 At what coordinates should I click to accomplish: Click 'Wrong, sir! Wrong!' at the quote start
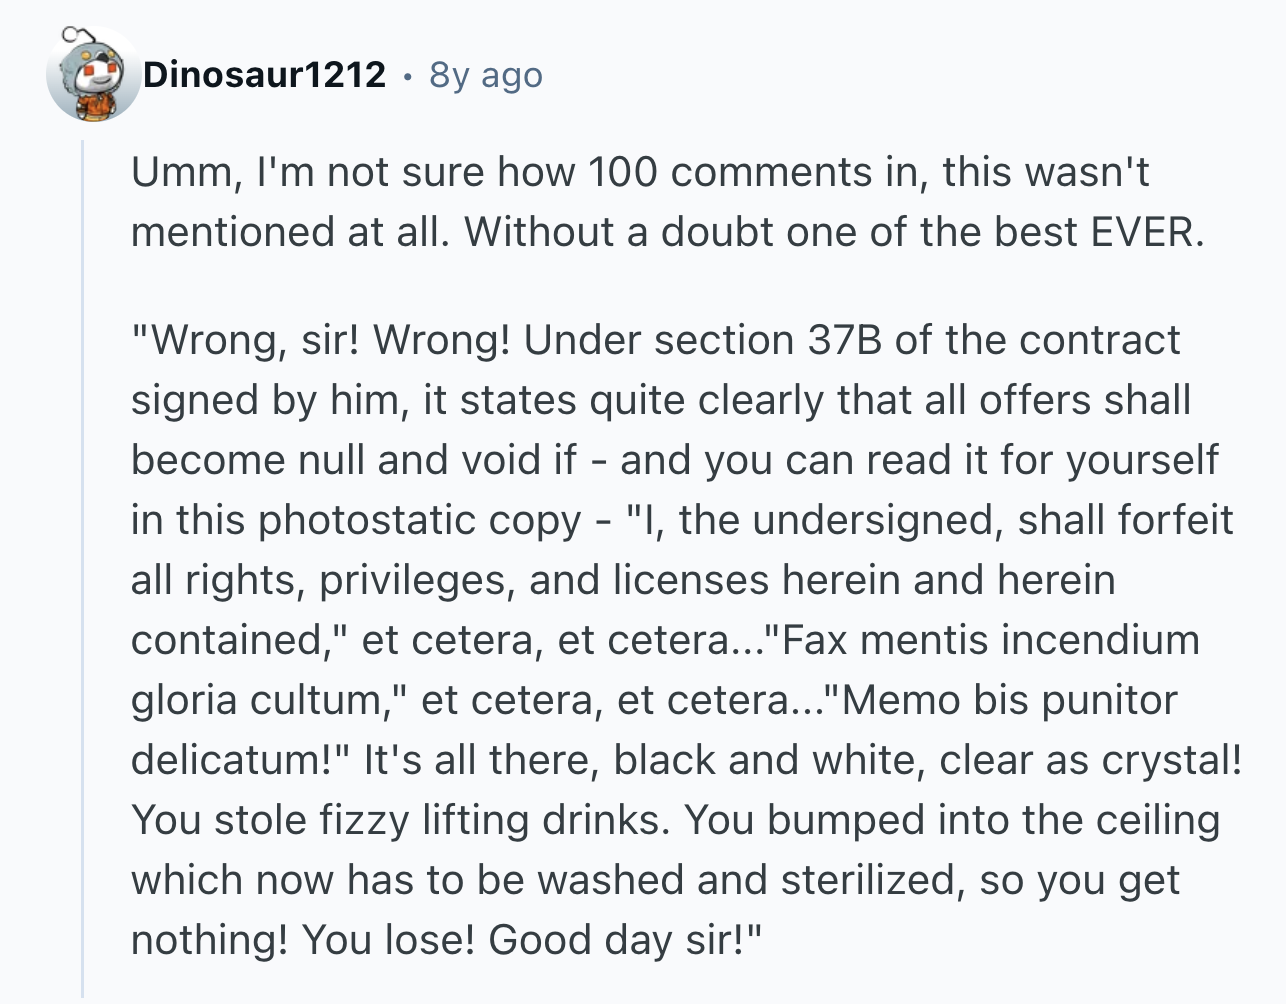[322, 340]
